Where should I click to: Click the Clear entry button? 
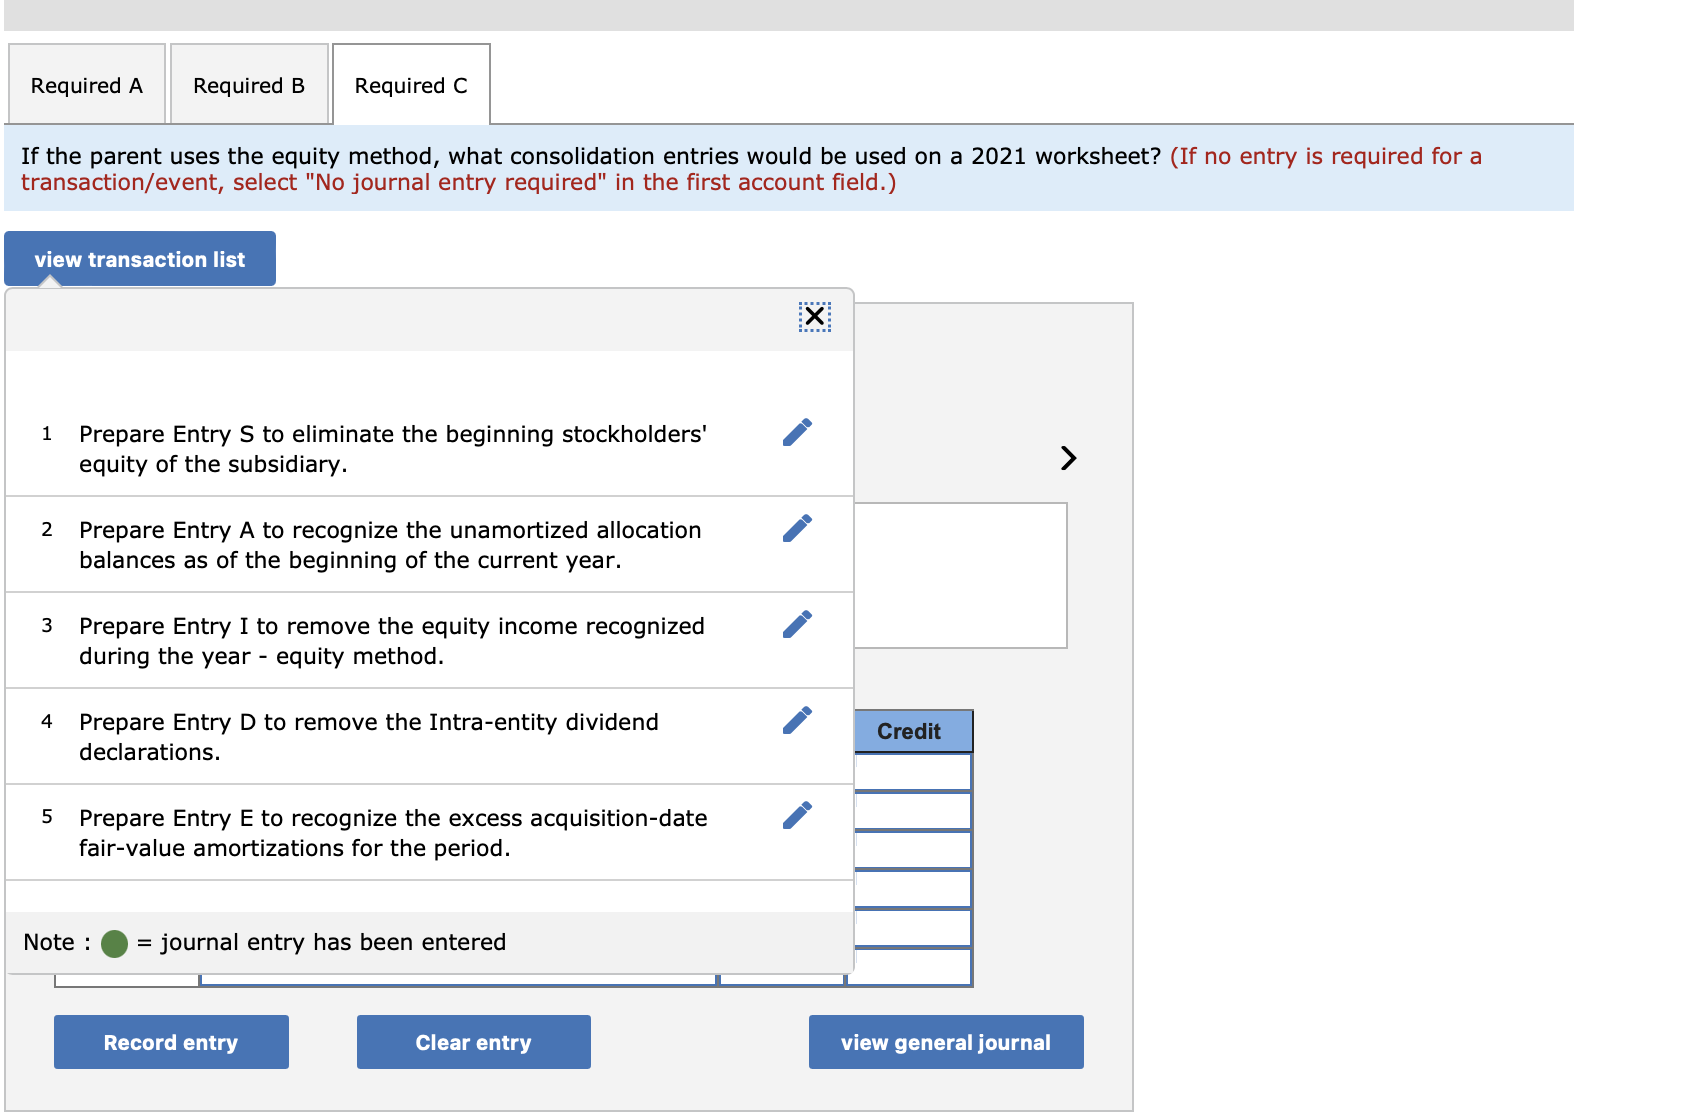point(473,1042)
